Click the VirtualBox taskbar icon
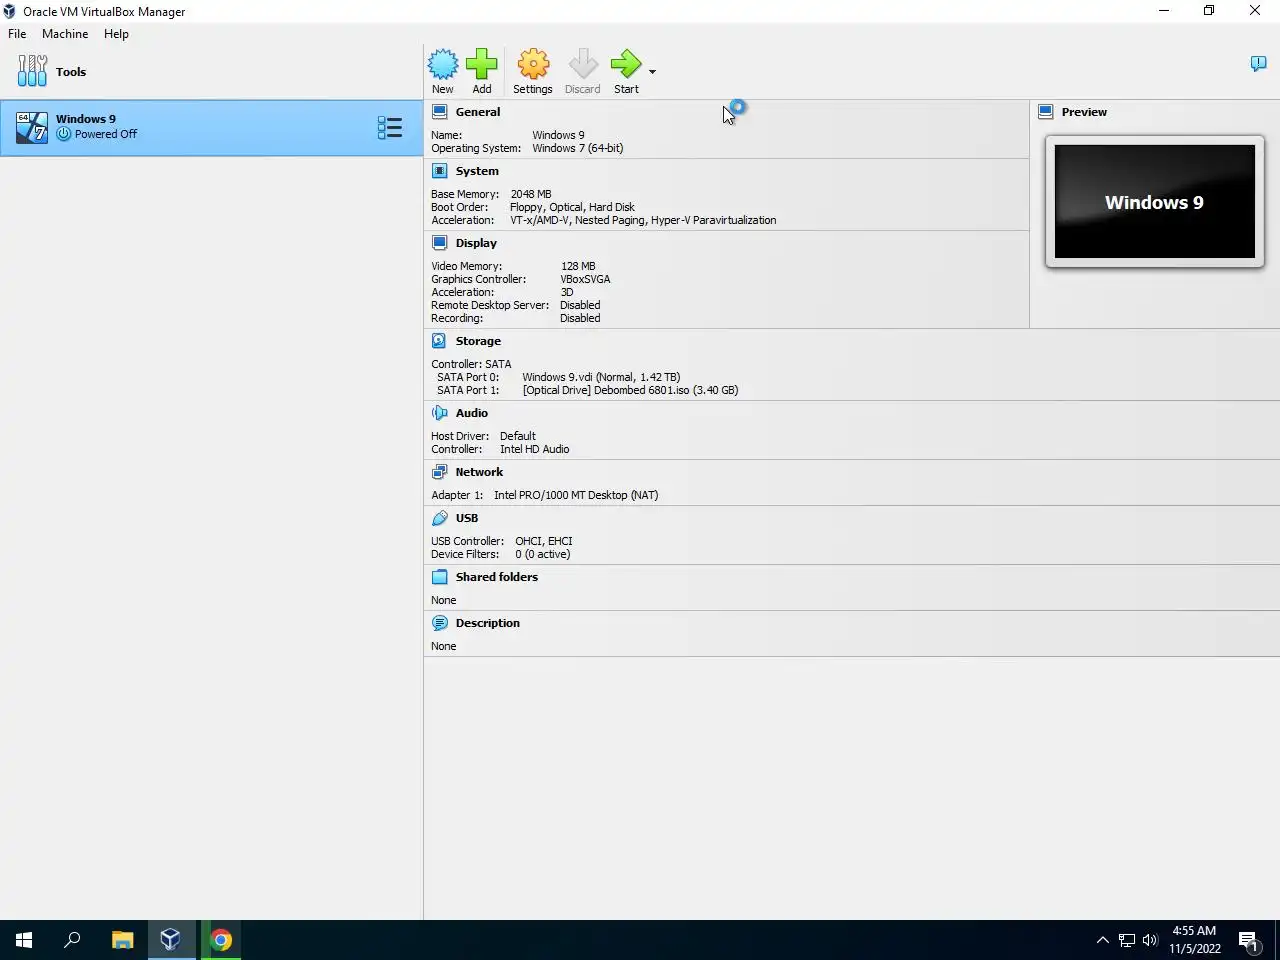This screenshot has width=1280, height=960. 170,940
